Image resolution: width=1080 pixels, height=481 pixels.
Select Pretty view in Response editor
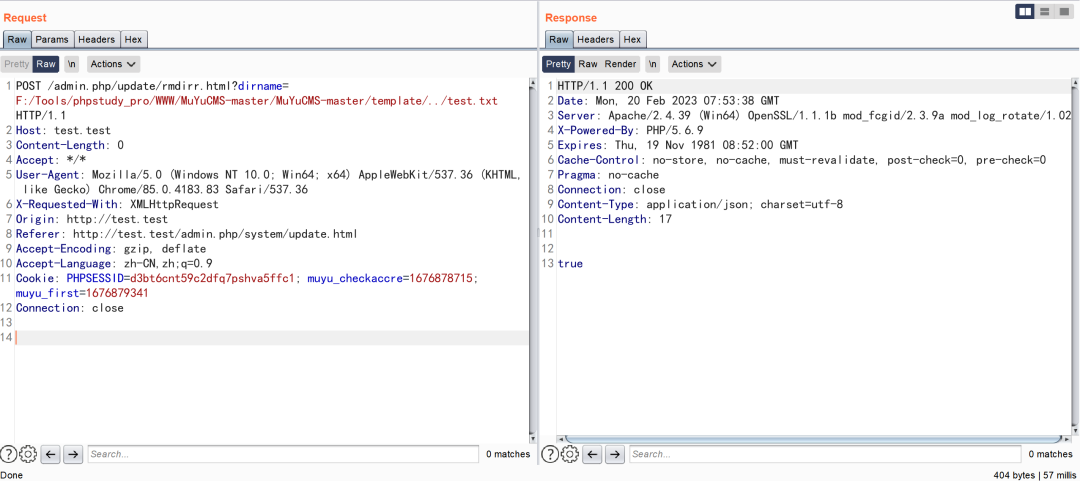[559, 64]
